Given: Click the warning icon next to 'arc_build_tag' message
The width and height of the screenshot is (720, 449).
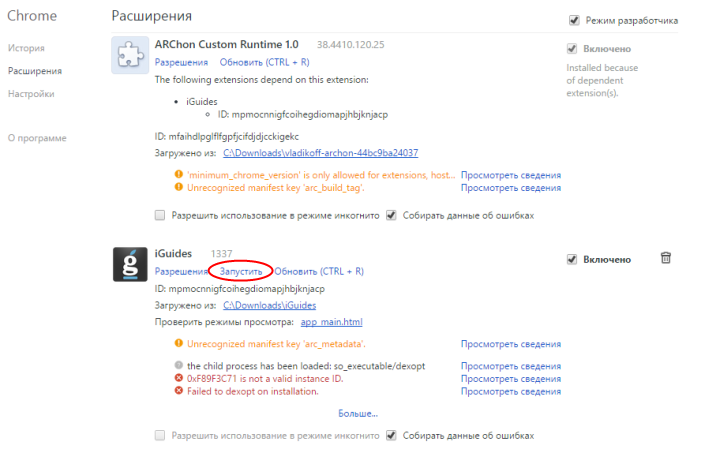Looking at the screenshot, I should 179,187.
